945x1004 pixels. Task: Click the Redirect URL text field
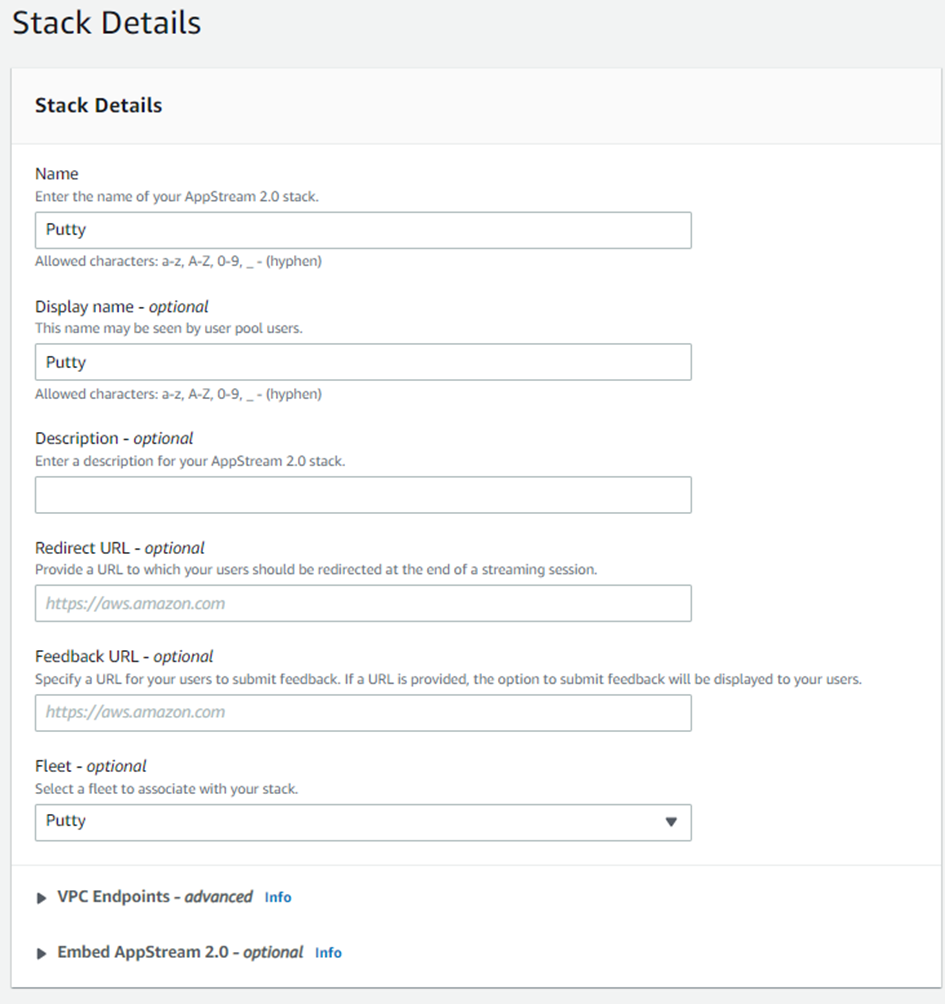pos(362,604)
